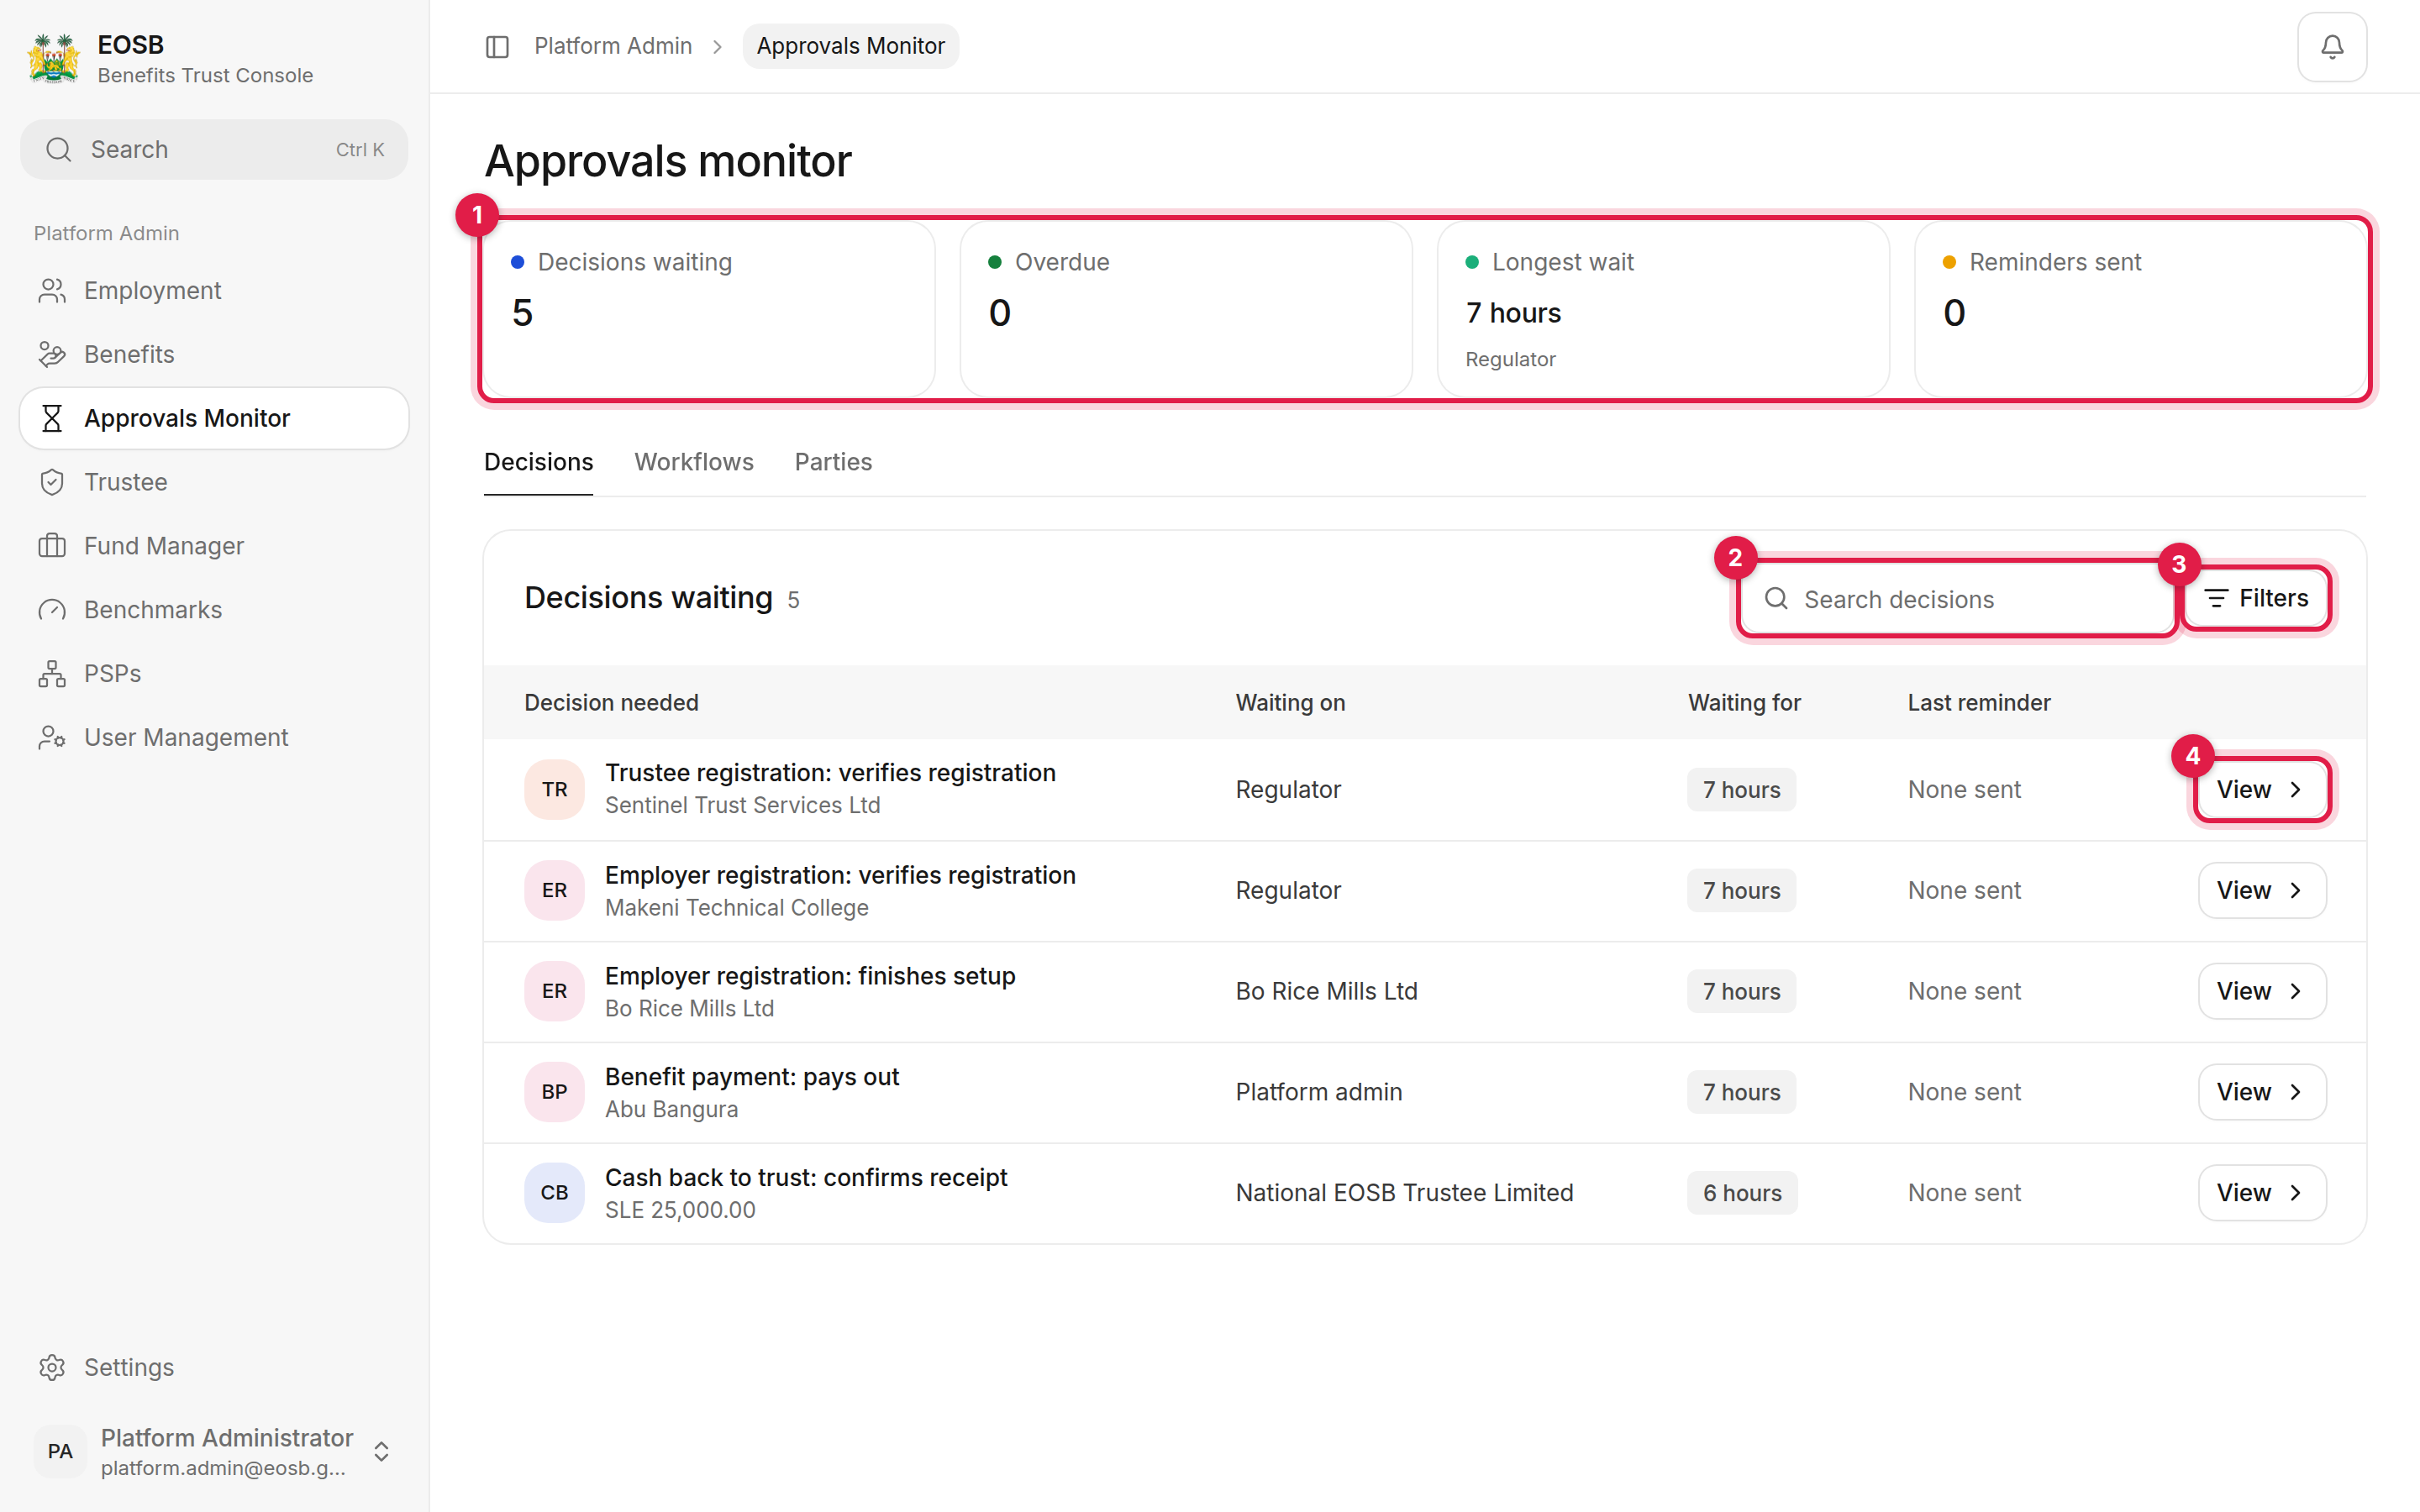Click the Decisions waiting summary card
Screen dimensions: 2420x1512
708,309
